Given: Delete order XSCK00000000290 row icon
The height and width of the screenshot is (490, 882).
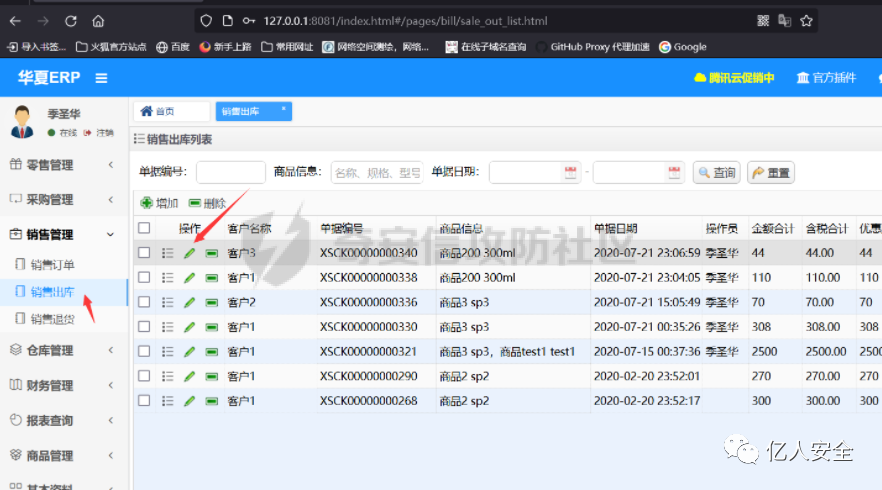Looking at the screenshot, I should pyautogui.click(x=212, y=376).
